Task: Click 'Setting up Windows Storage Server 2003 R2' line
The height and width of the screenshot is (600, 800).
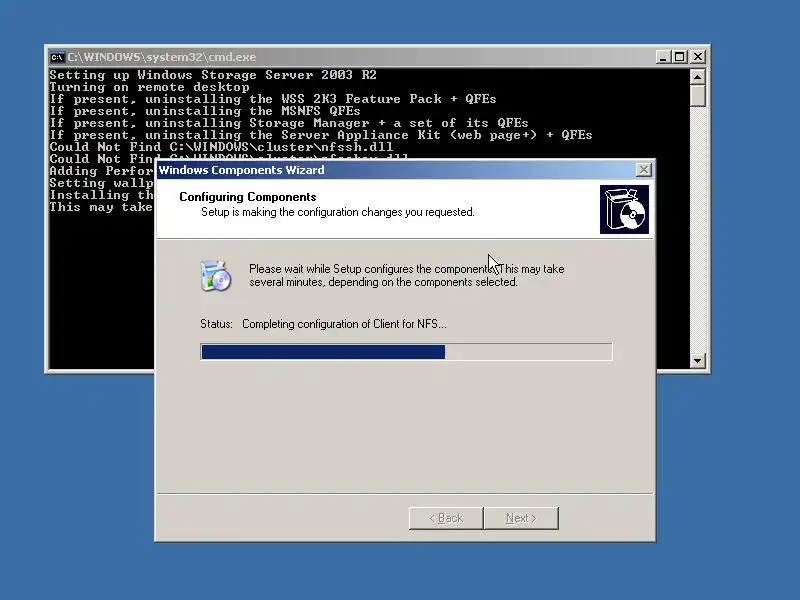Action: [x=213, y=75]
